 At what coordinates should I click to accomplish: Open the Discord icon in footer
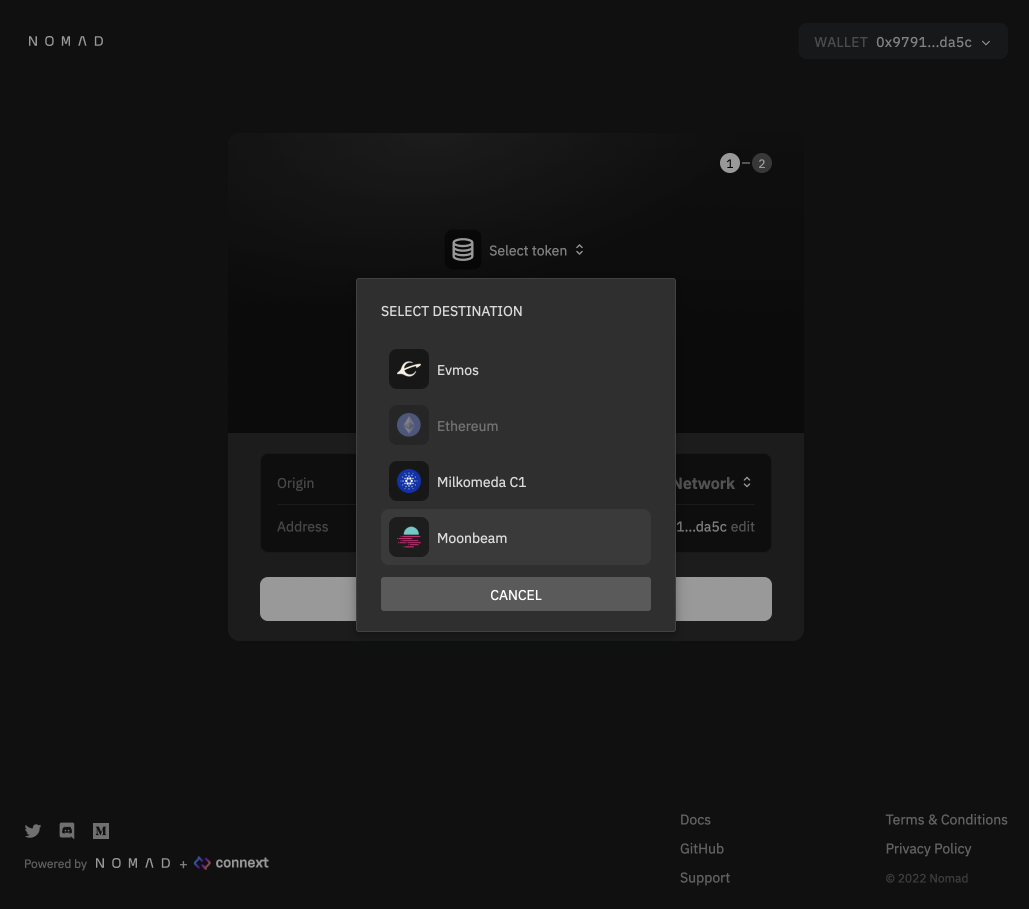coord(67,831)
